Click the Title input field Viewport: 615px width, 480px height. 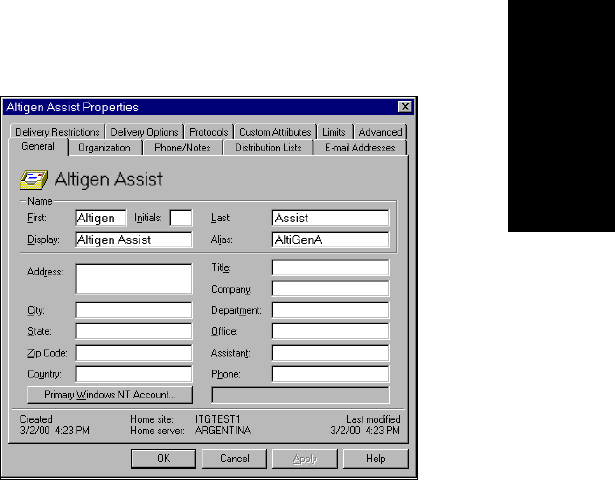point(330,267)
